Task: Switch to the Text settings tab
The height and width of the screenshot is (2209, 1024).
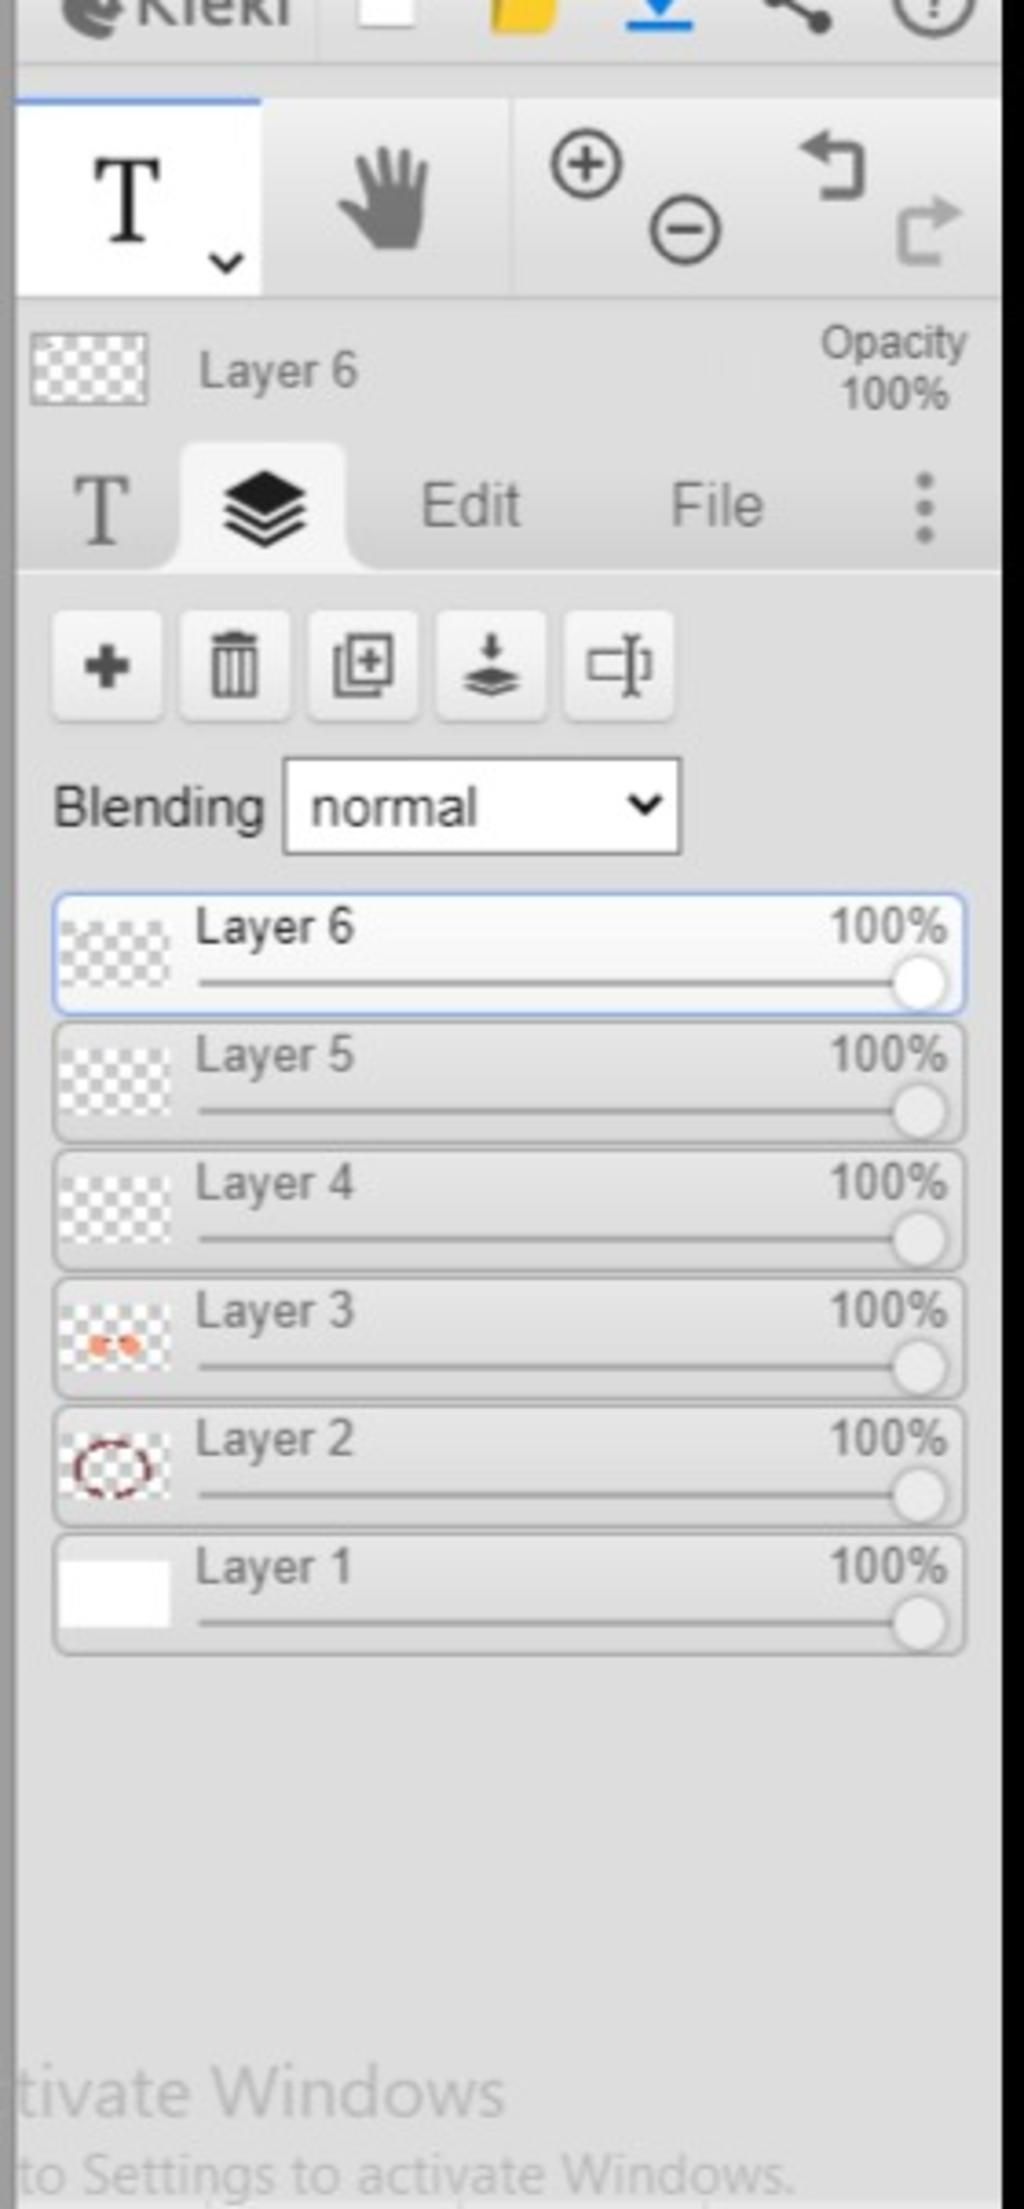Action: click(101, 509)
